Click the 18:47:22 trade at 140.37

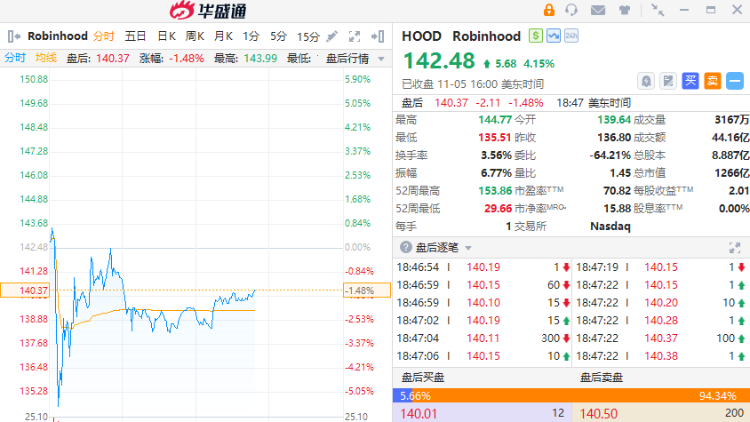tap(661, 338)
